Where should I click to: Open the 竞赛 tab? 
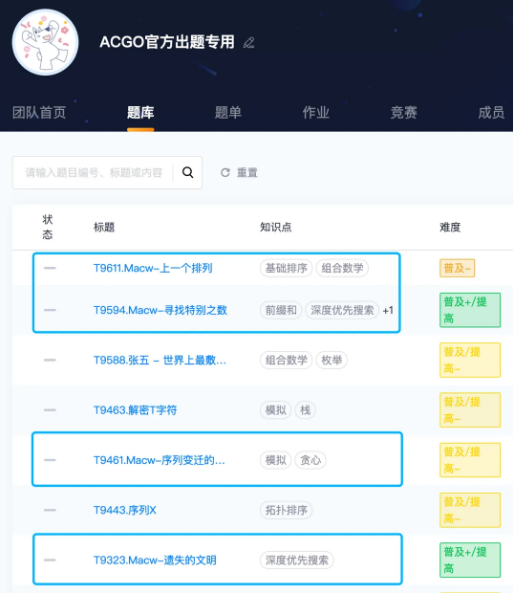[x=404, y=112]
